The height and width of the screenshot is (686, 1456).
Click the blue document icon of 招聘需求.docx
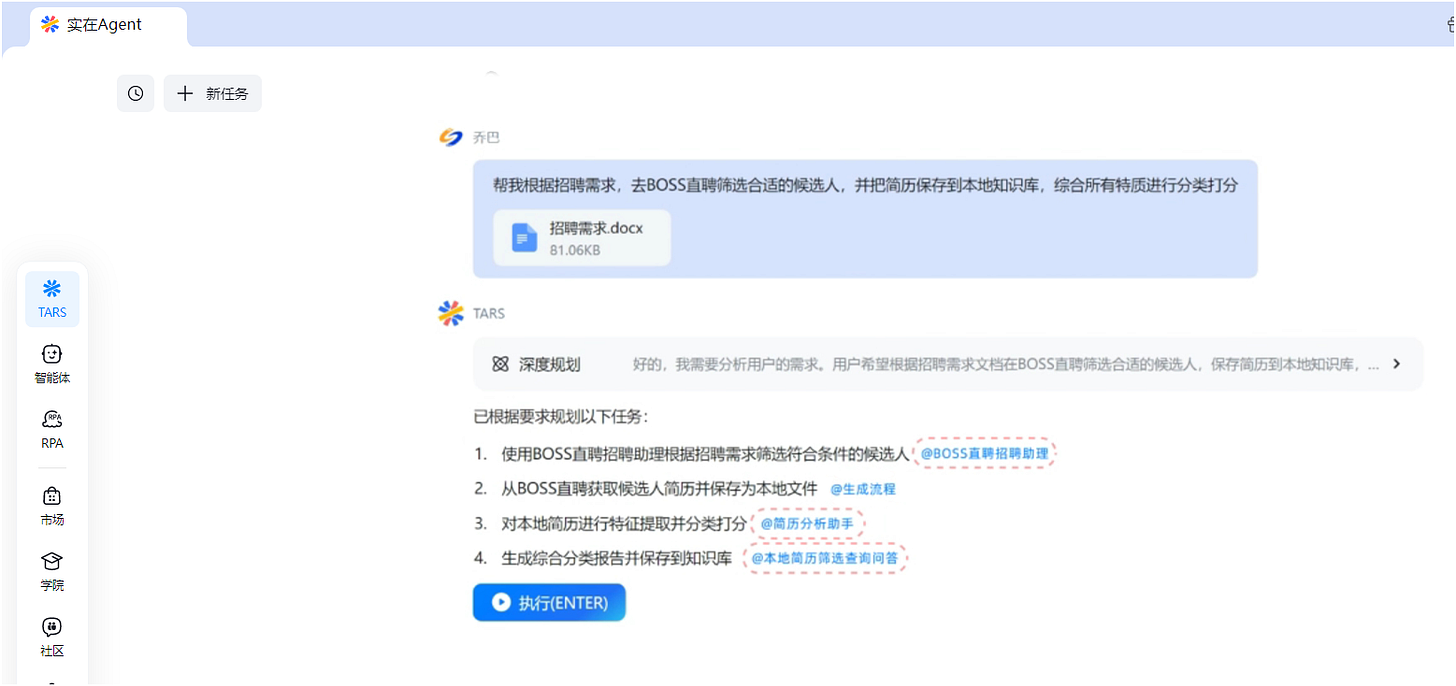[x=525, y=238]
